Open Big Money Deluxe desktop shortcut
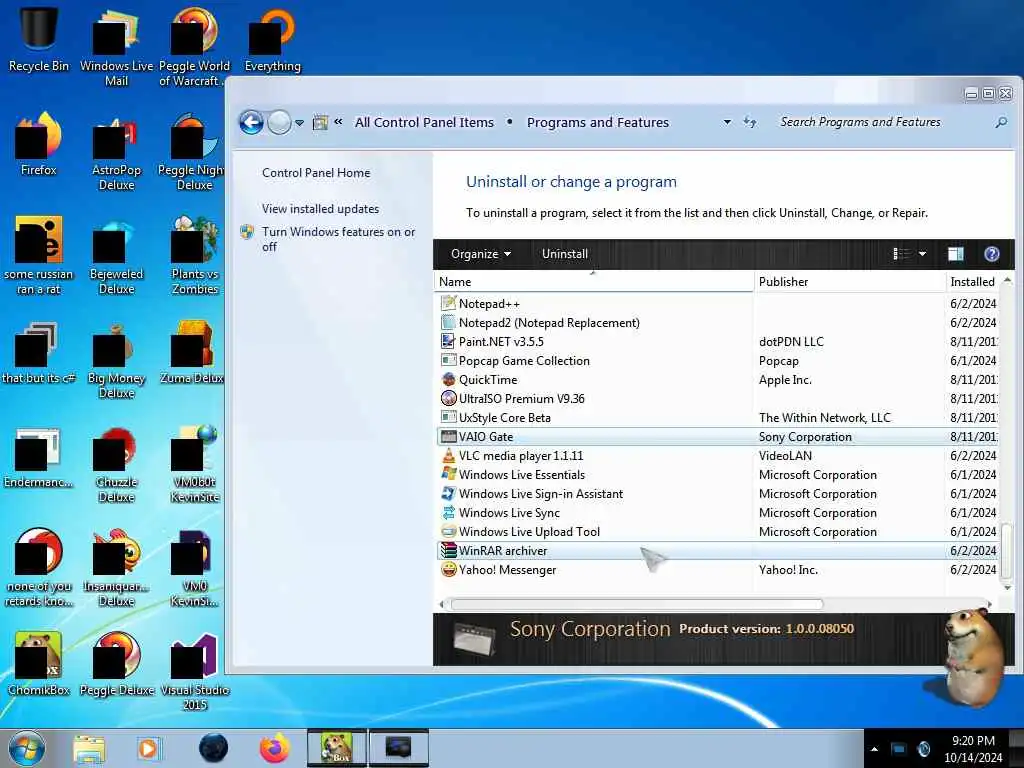The height and width of the screenshot is (768, 1024). tap(116, 360)
